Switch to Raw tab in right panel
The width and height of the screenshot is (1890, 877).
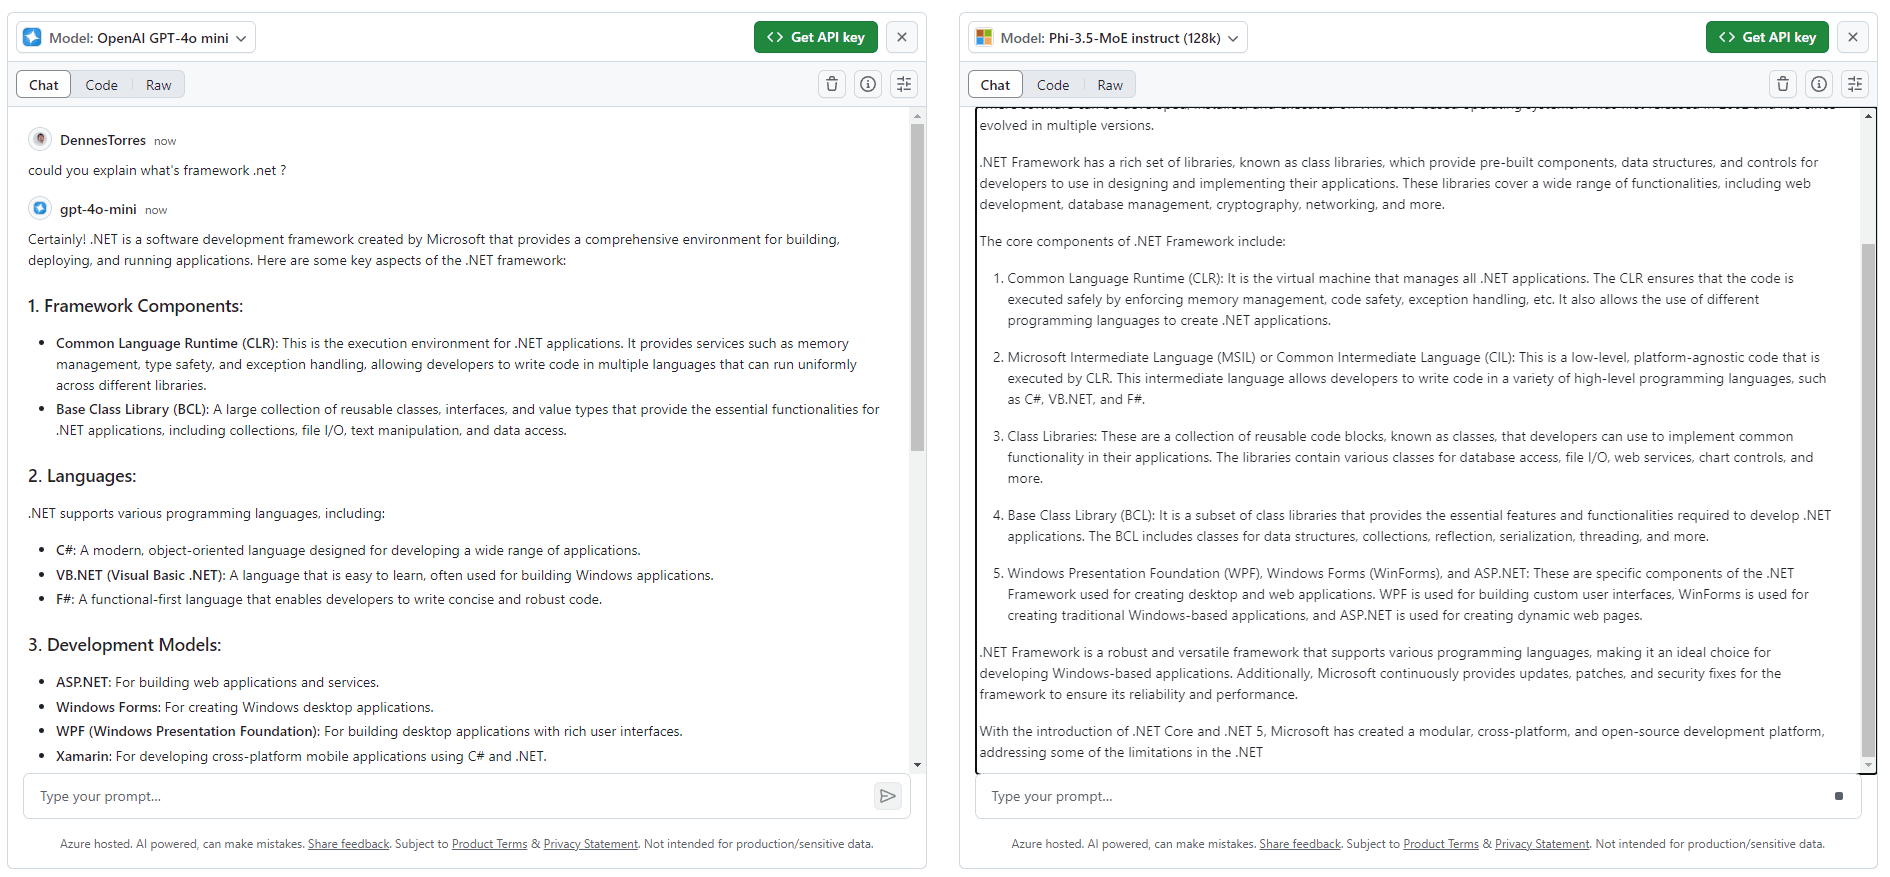point(1110,85)
